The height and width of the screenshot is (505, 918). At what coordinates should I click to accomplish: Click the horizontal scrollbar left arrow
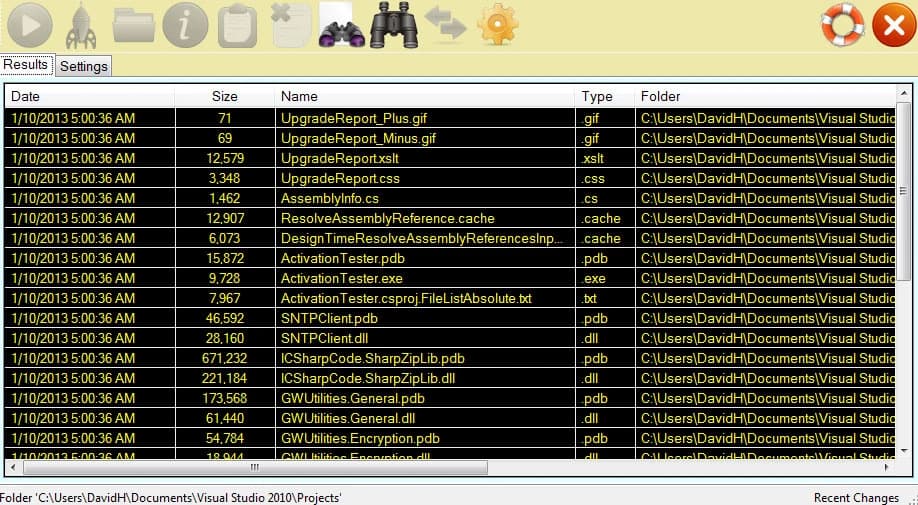click(13, 467)
